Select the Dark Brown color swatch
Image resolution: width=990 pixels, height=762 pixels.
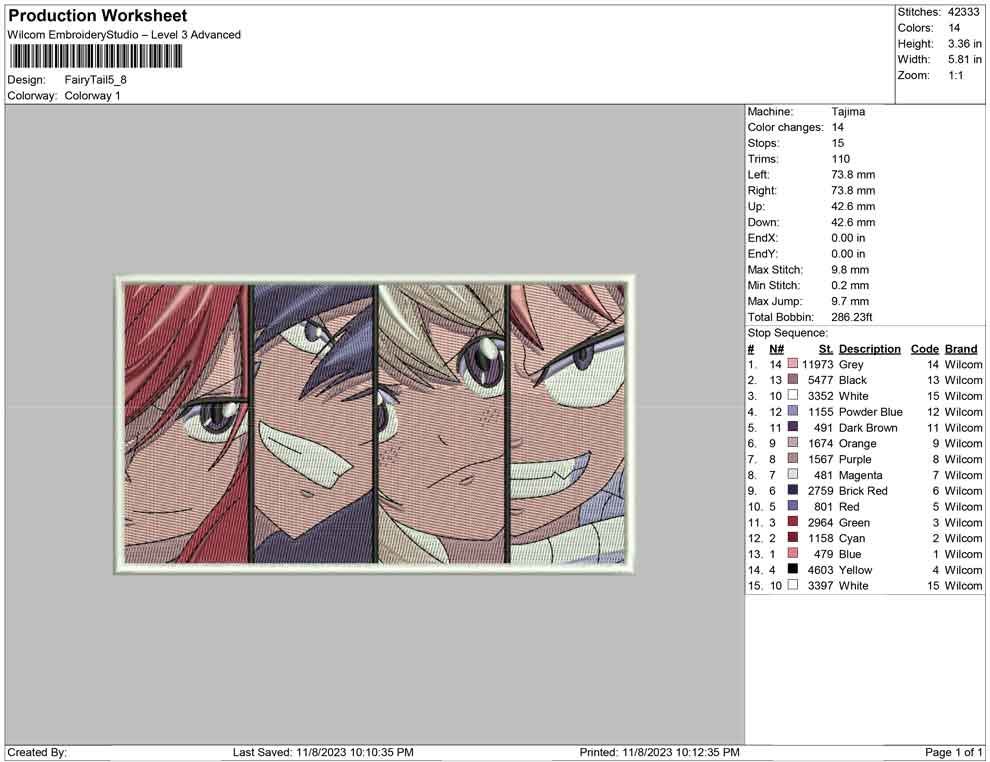[x=792, y=427]
